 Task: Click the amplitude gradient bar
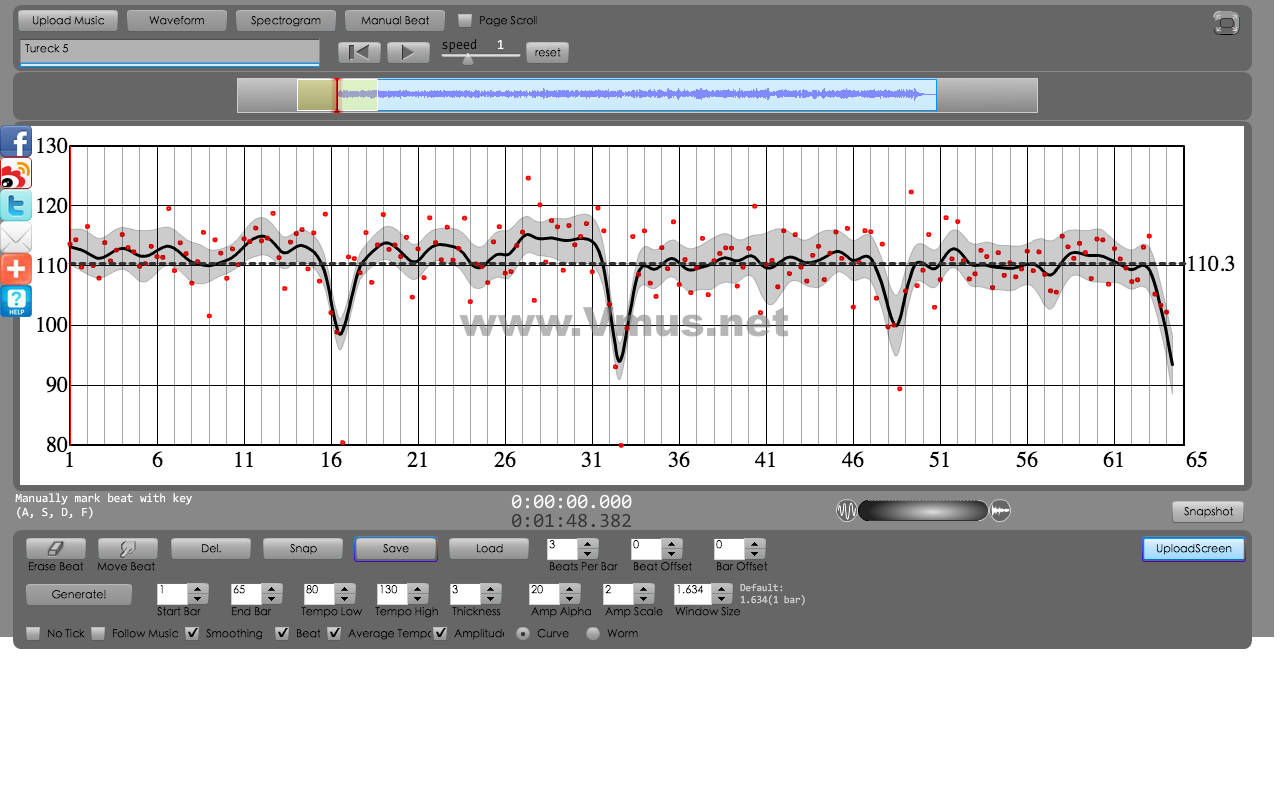923,511
